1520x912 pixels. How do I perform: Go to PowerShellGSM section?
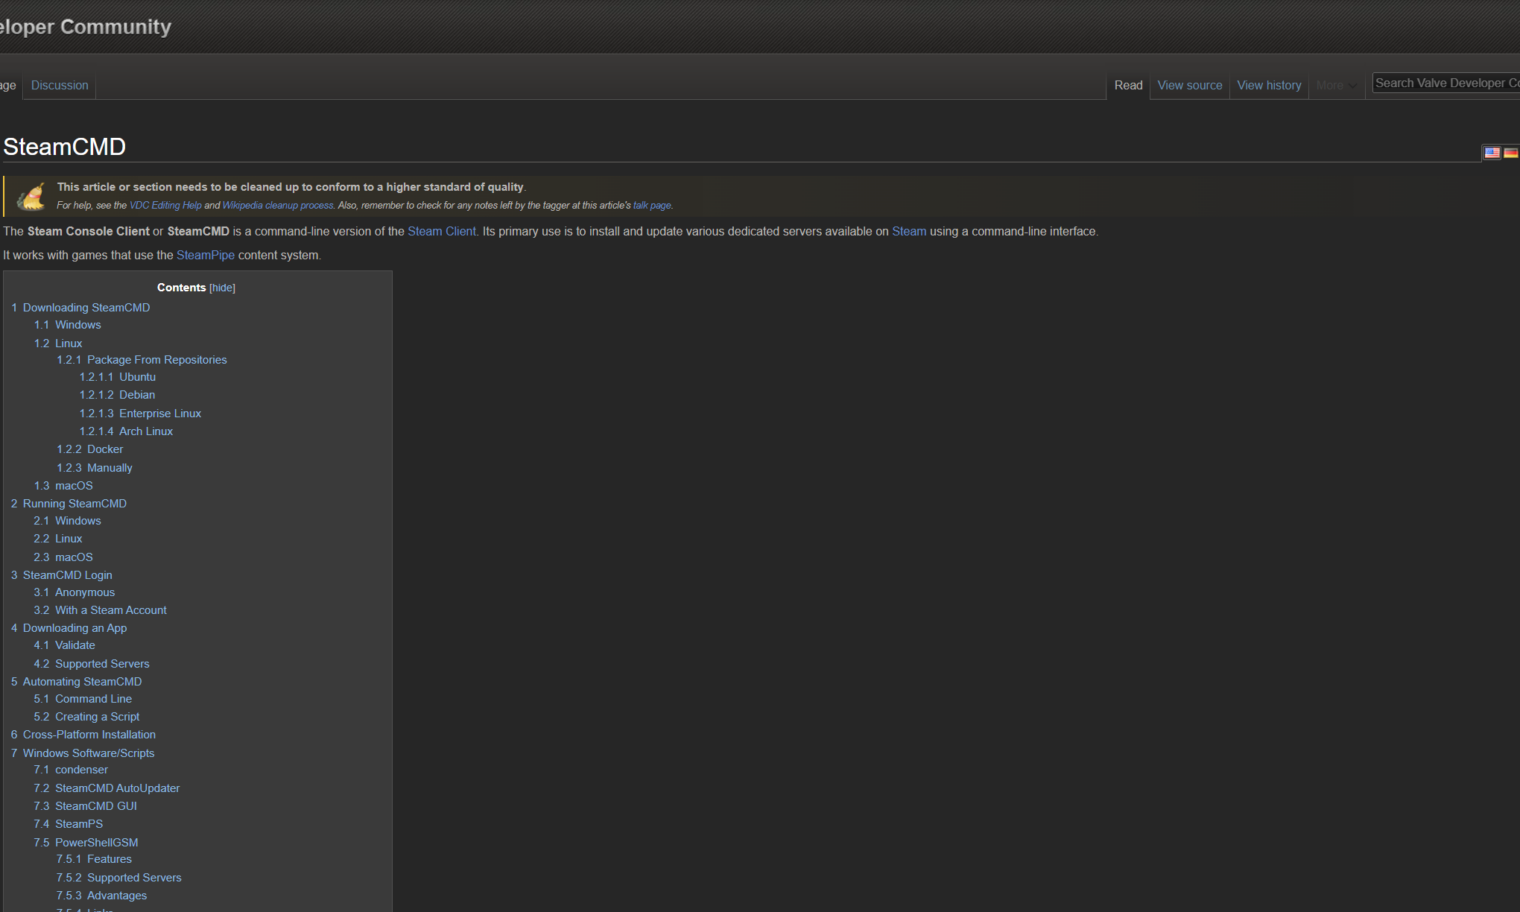[x=86, y=843]
